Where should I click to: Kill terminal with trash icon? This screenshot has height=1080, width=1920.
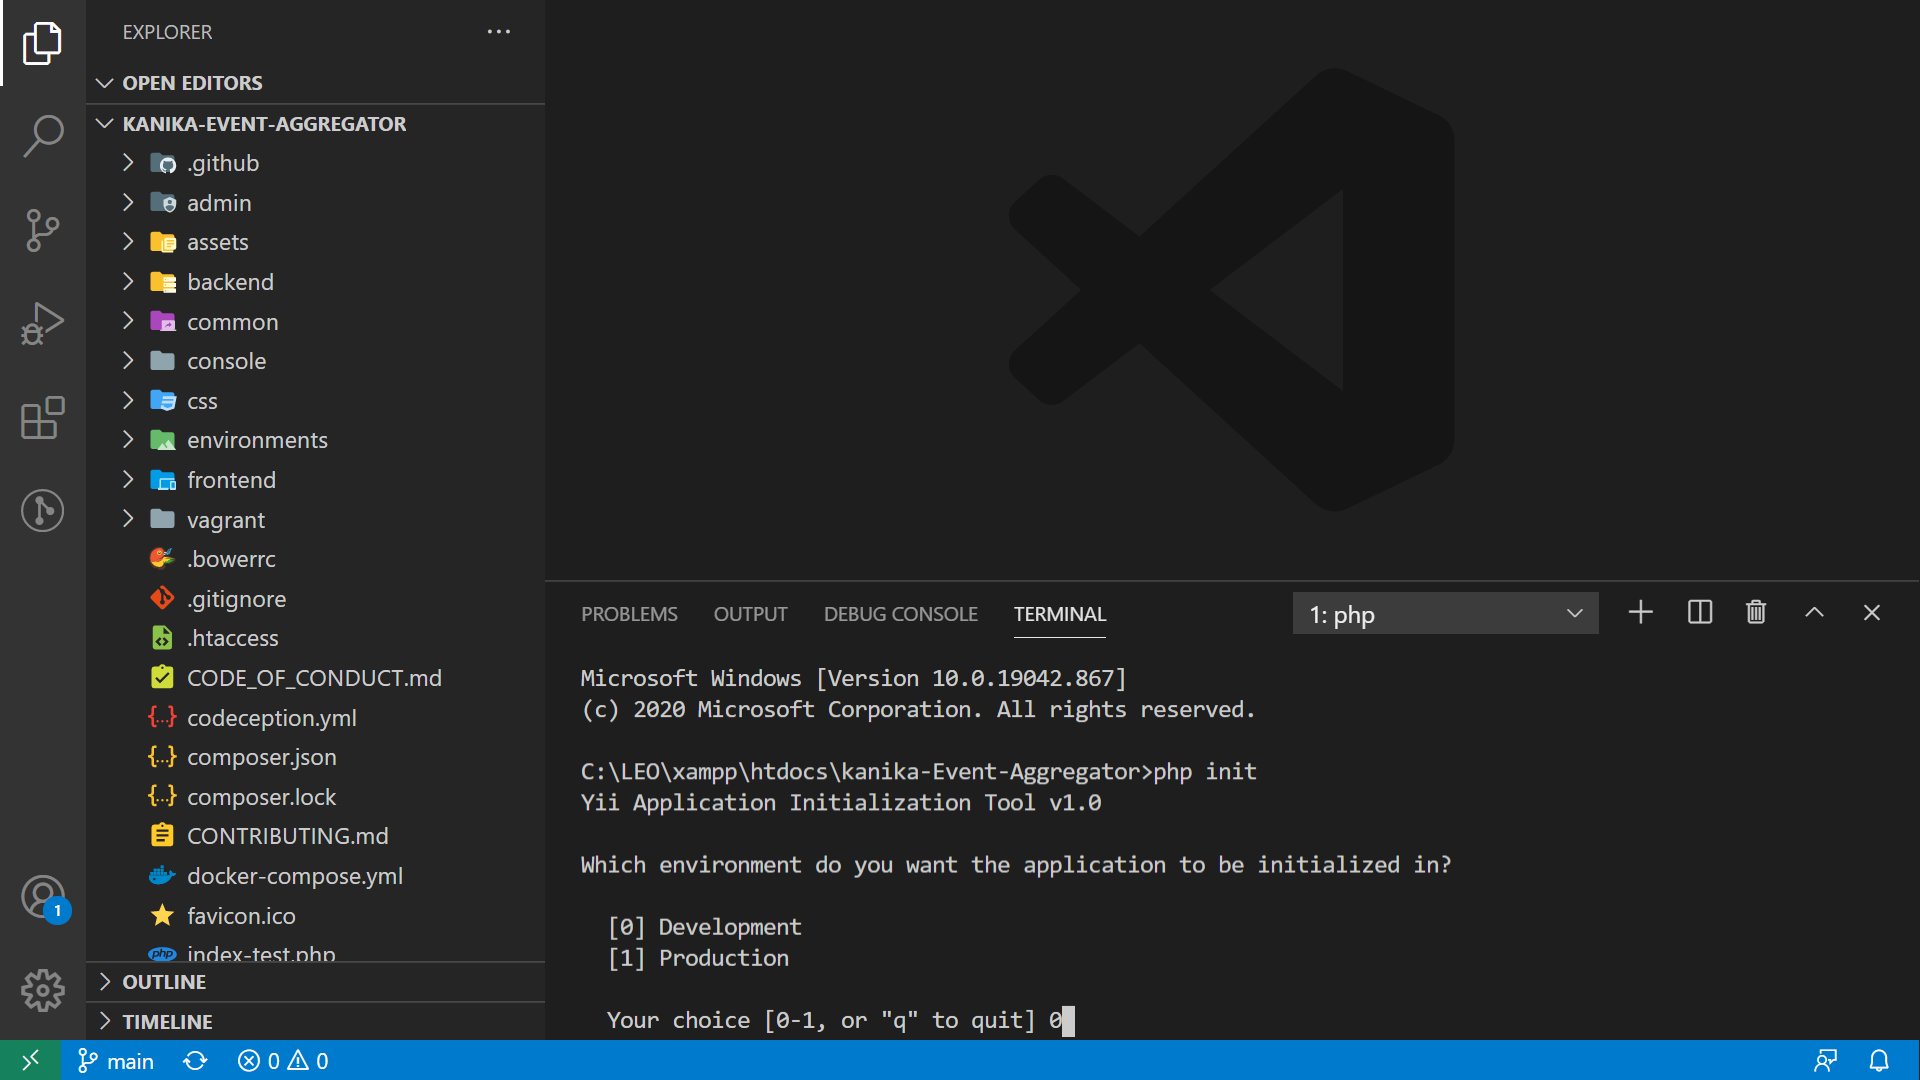pos(1756,613)
